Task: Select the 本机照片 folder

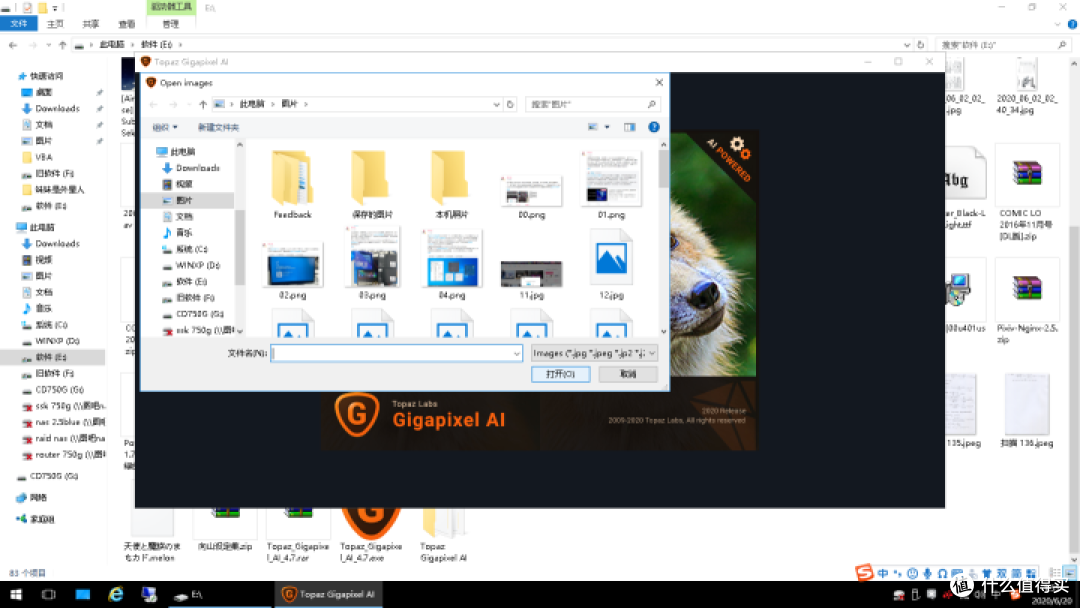Action: coord(452,184)
